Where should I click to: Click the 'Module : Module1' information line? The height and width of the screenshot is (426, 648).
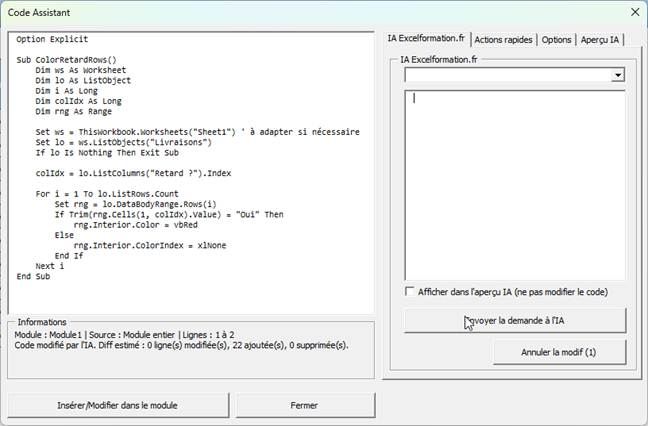click(x=124, y=335)
